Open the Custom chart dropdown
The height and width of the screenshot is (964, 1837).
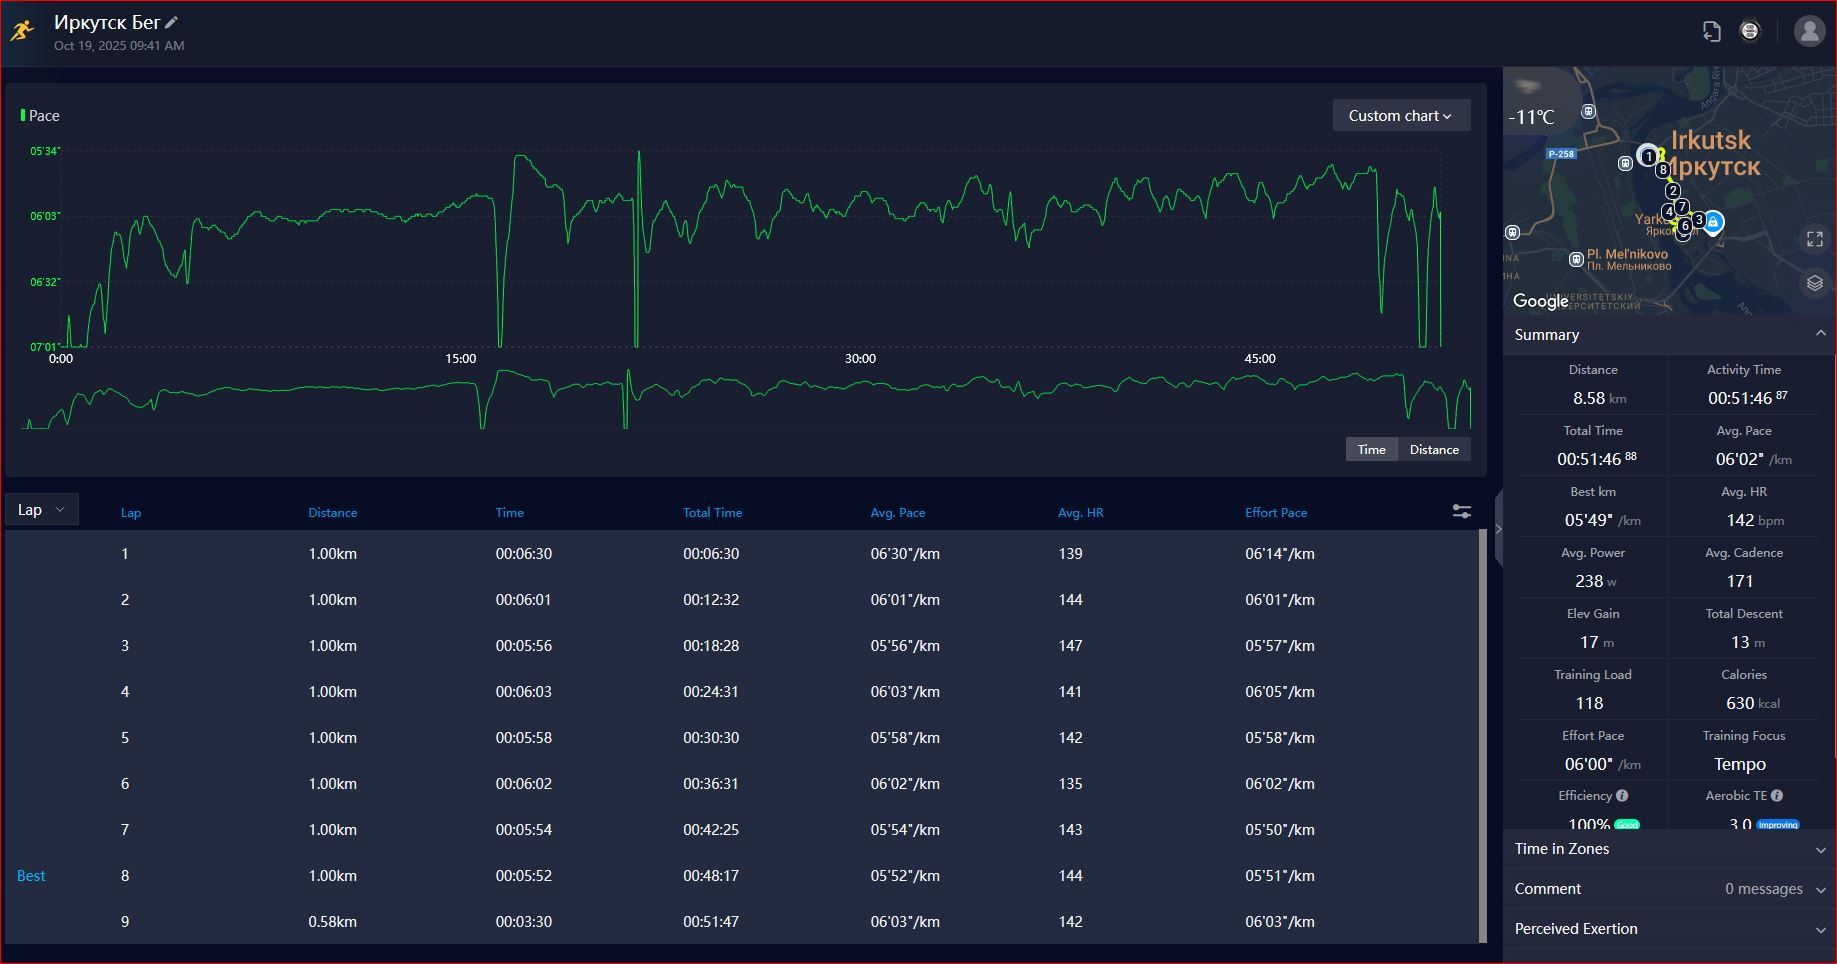tap(1401, 115)
